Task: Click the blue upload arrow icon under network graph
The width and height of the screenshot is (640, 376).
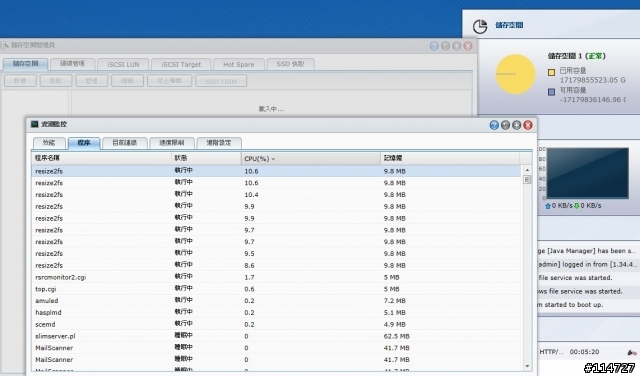Action: (548, 206)
